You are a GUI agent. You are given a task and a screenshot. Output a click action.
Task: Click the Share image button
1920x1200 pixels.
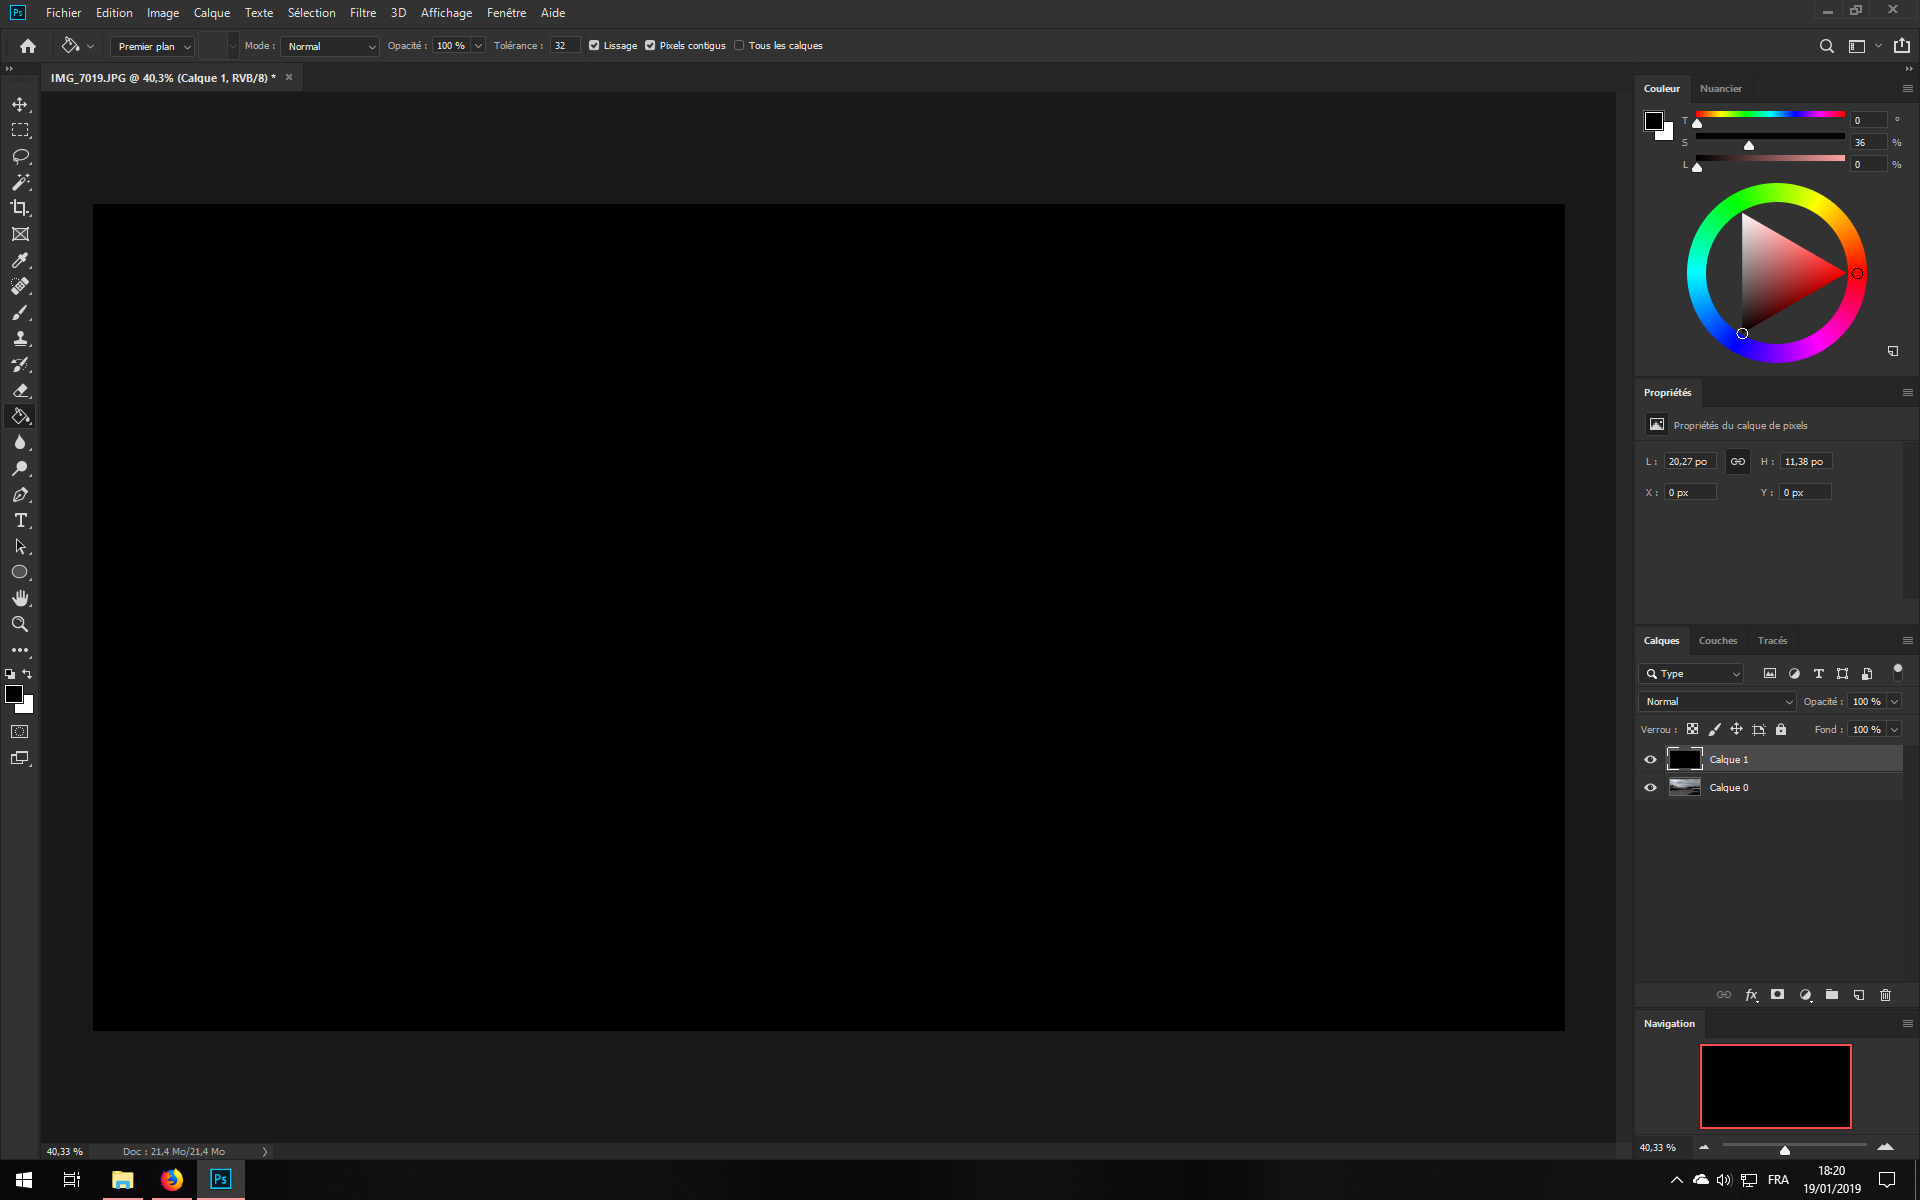pos(1901,46)
